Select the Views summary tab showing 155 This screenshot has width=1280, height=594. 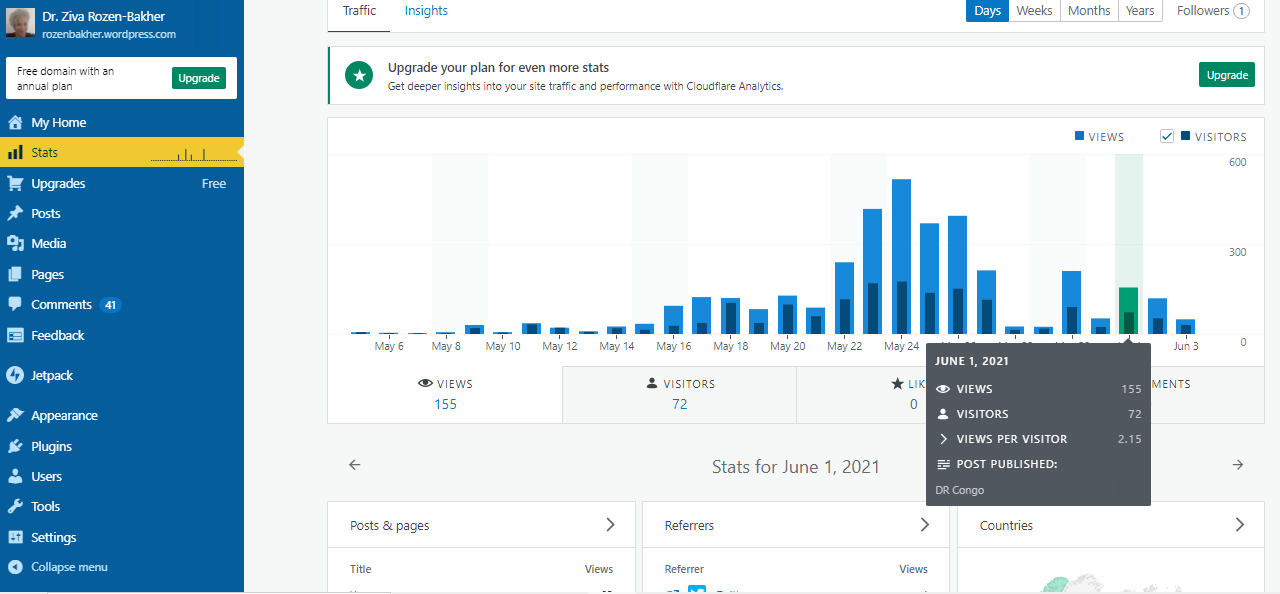(445, 394)
